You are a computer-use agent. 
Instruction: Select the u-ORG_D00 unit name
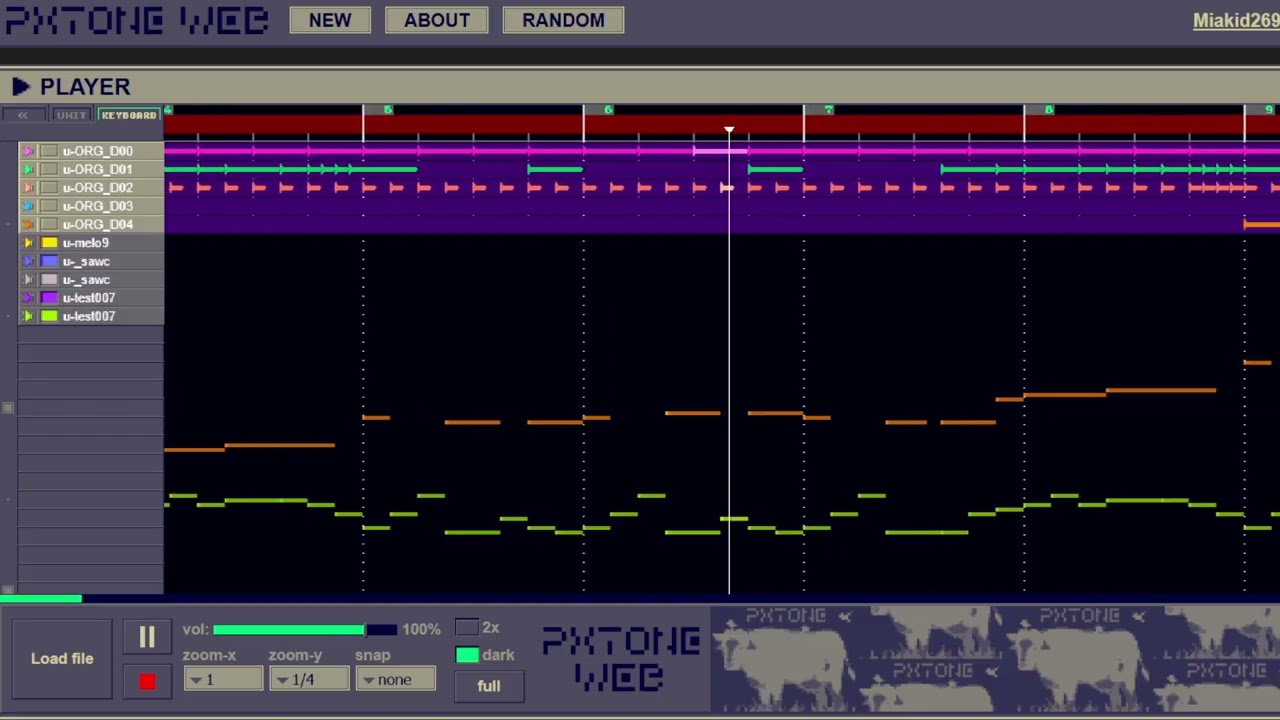click(x=97, y=151)
